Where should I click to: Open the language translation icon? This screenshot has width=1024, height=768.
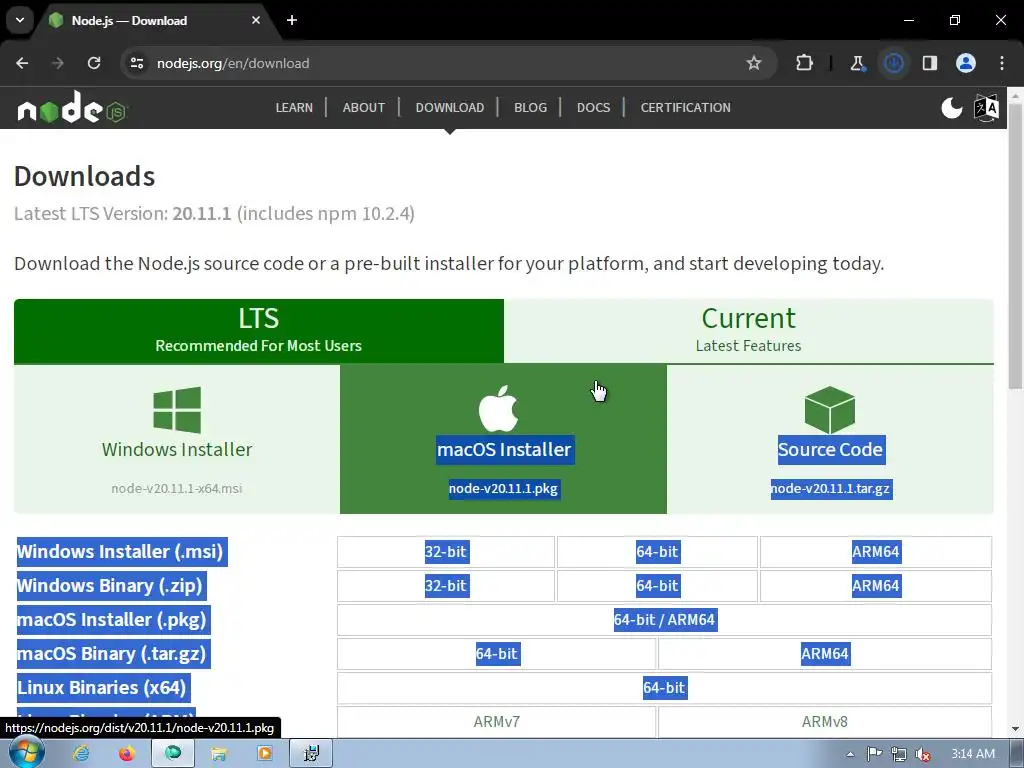pos(986,108)
